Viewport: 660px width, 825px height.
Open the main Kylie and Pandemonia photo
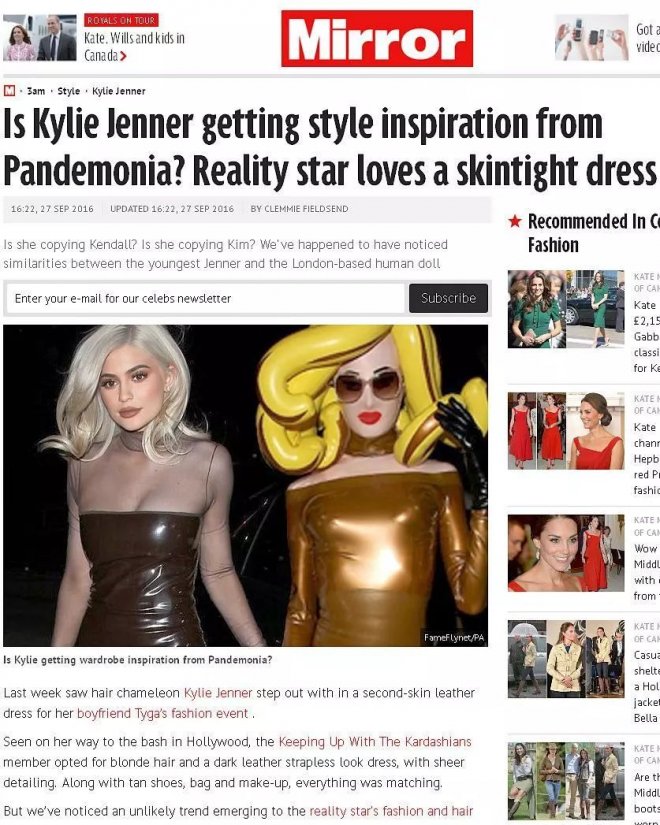(x=245, y=486)
